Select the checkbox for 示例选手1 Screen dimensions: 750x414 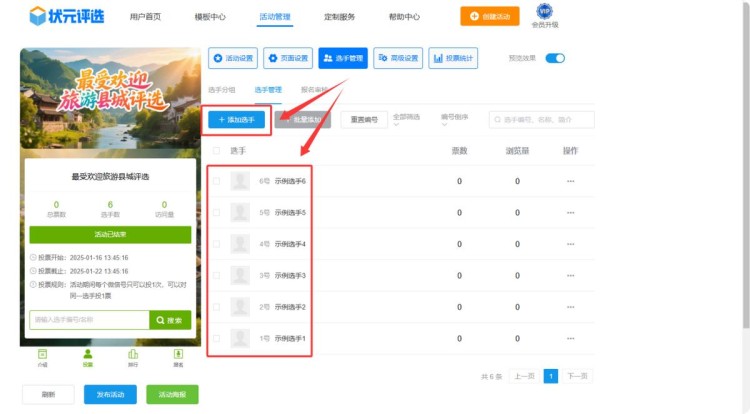[216, 339]
